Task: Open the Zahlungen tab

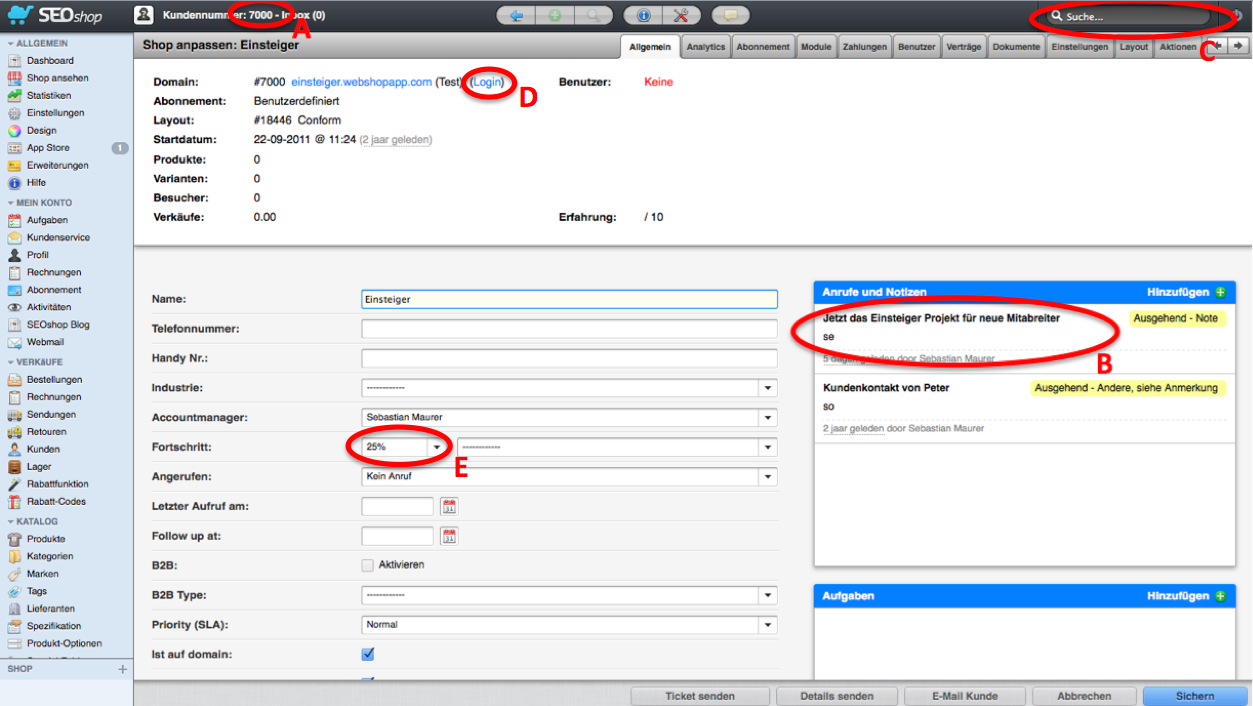Action: pos(862,47)
